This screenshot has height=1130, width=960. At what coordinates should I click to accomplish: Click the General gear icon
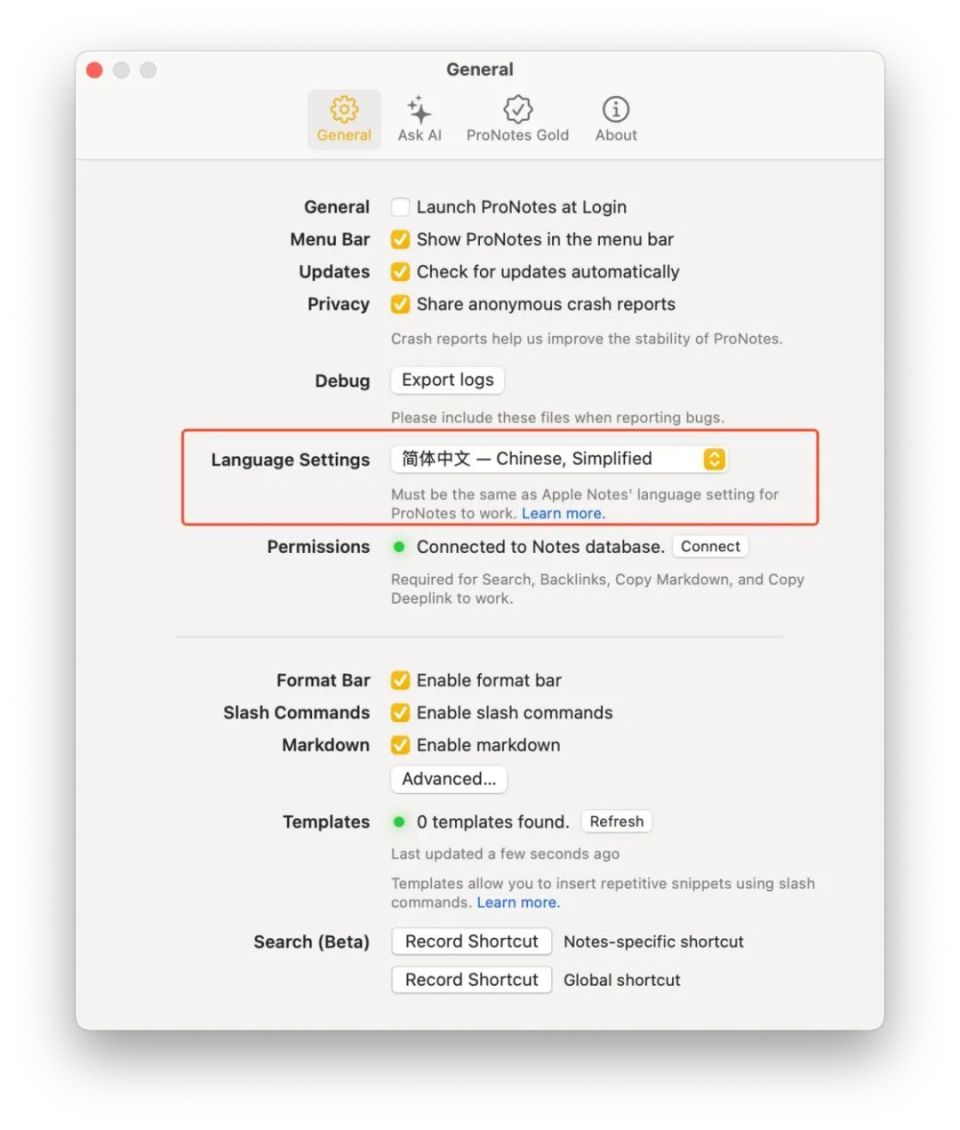click(x=344, y=109)
